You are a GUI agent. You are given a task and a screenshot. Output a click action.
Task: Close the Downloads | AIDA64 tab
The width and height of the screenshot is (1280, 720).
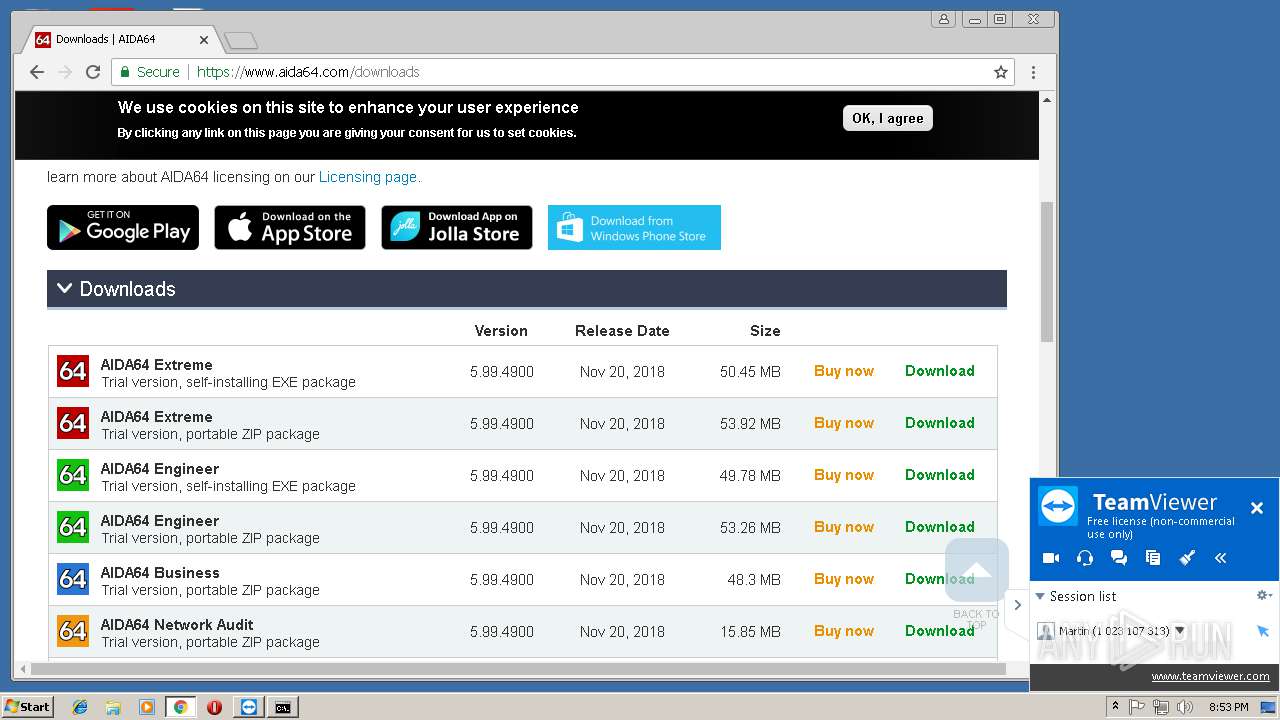[x=204, y=40]
